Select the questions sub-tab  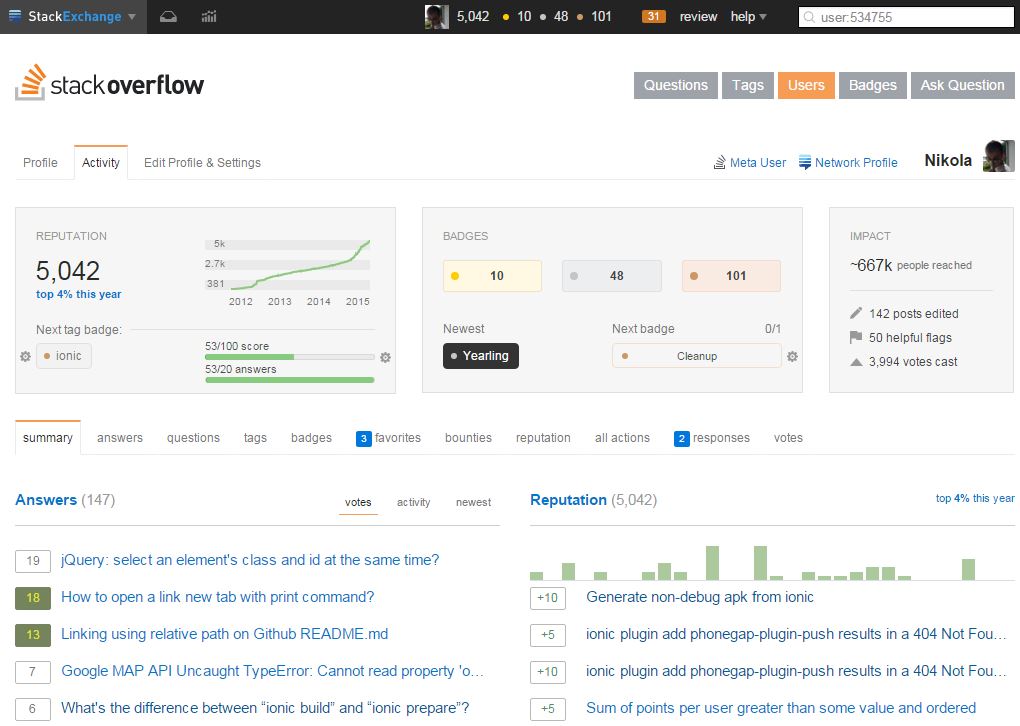pos(193,438)
